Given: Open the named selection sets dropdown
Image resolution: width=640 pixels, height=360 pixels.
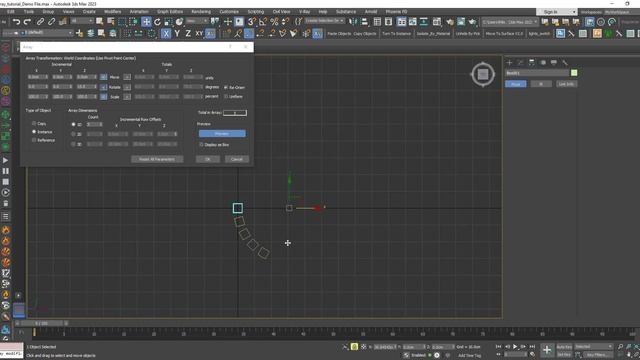Looking at the screenshot, I should 324,21.
